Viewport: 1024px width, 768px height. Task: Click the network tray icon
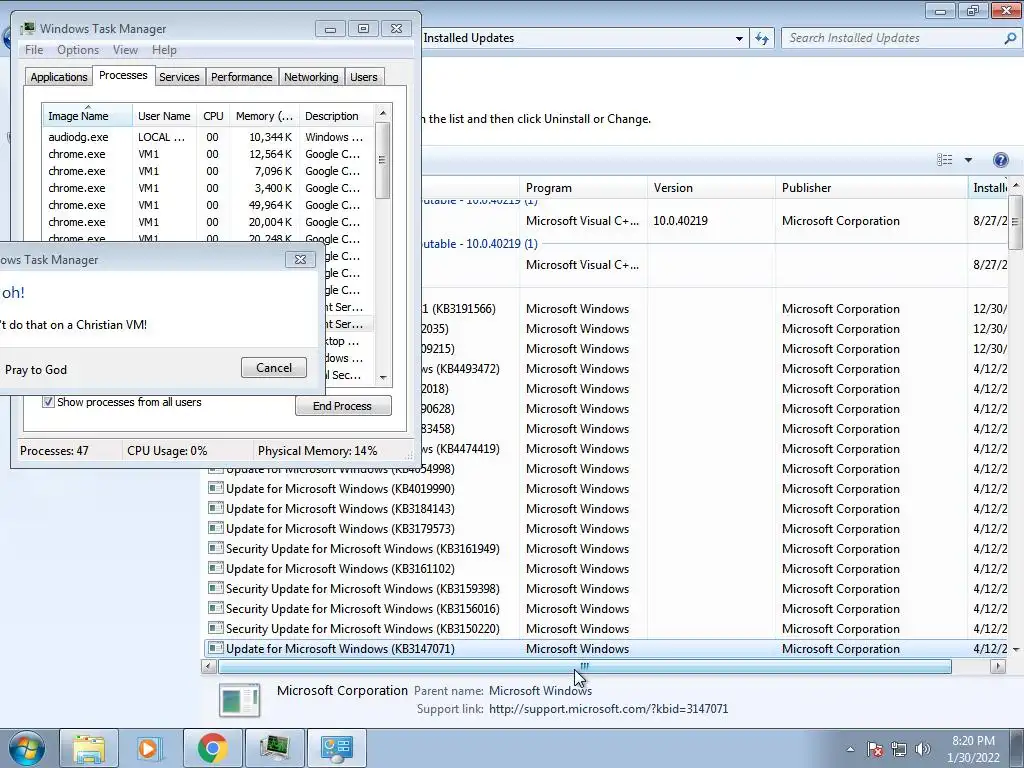click(899, 749)
